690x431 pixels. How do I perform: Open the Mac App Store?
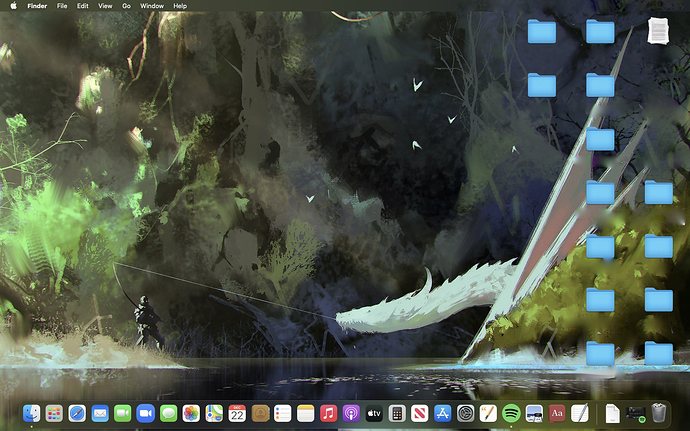(442, 413)
